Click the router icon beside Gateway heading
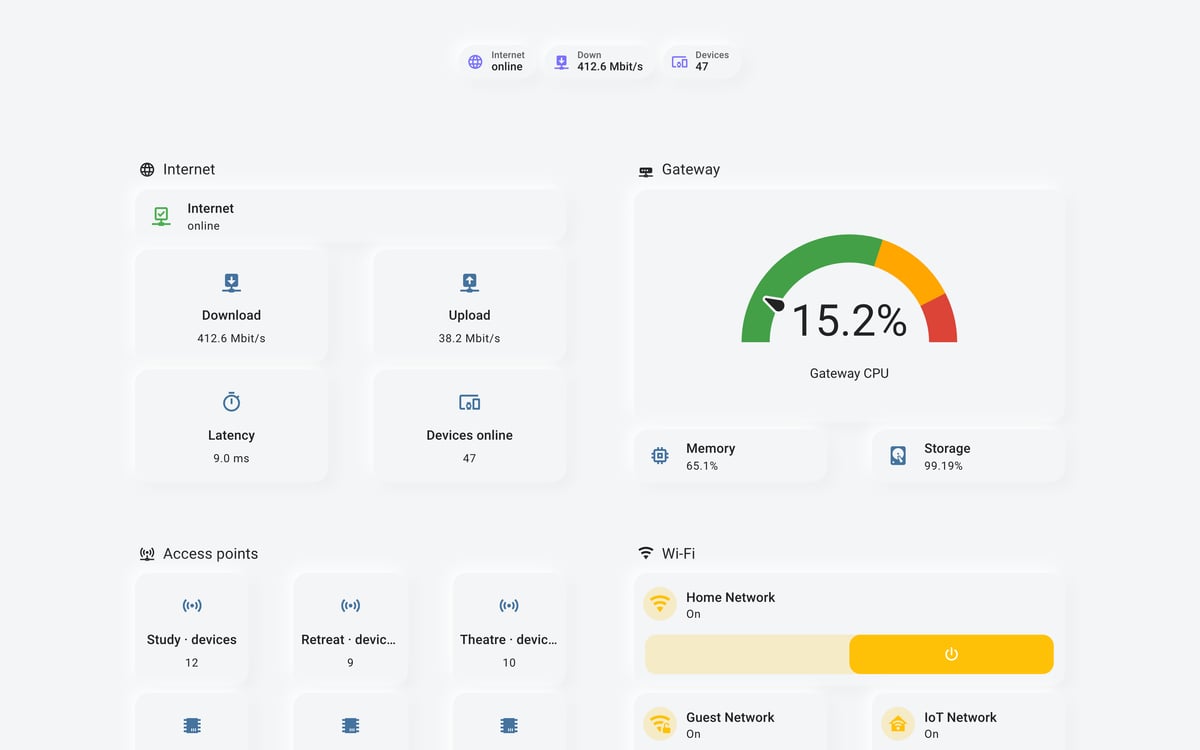The image size is (1200, 750). [646, 171]
